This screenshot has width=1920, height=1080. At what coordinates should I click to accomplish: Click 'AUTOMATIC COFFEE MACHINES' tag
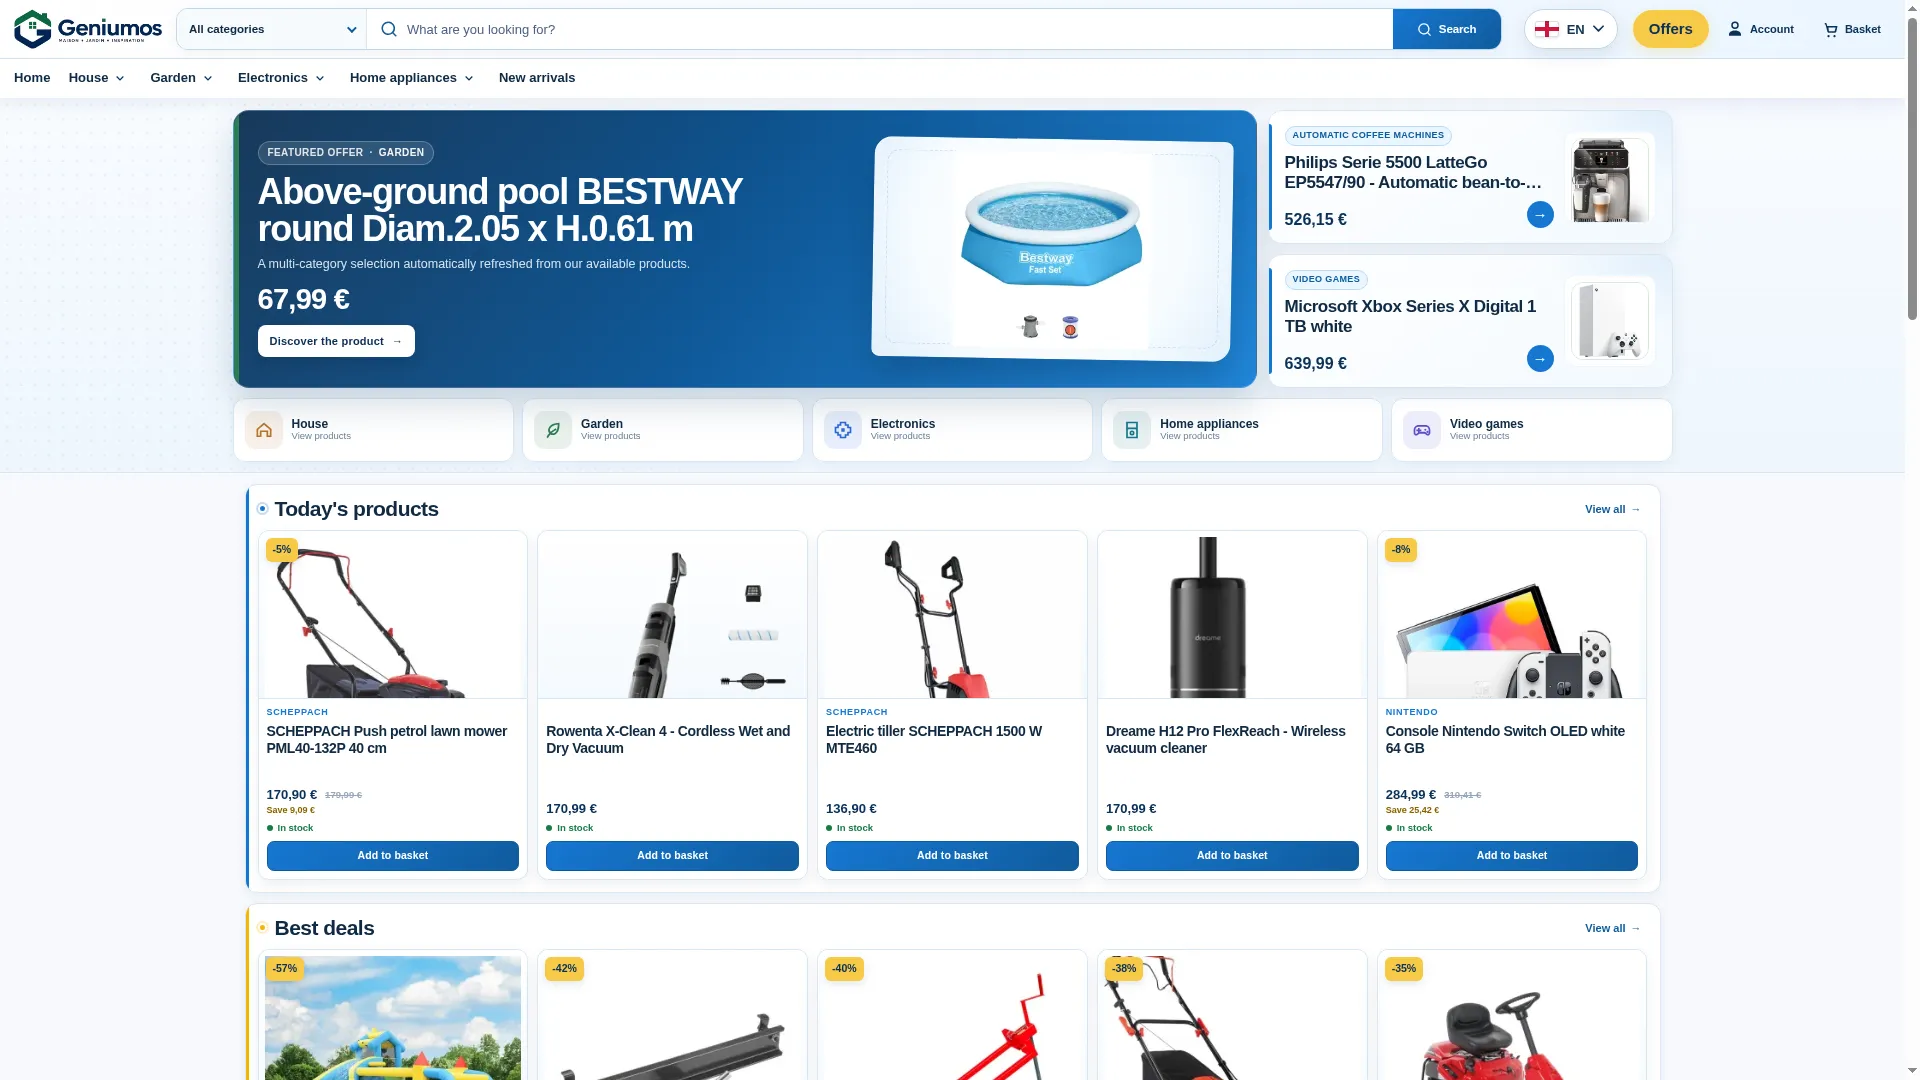pos(1368,136)
